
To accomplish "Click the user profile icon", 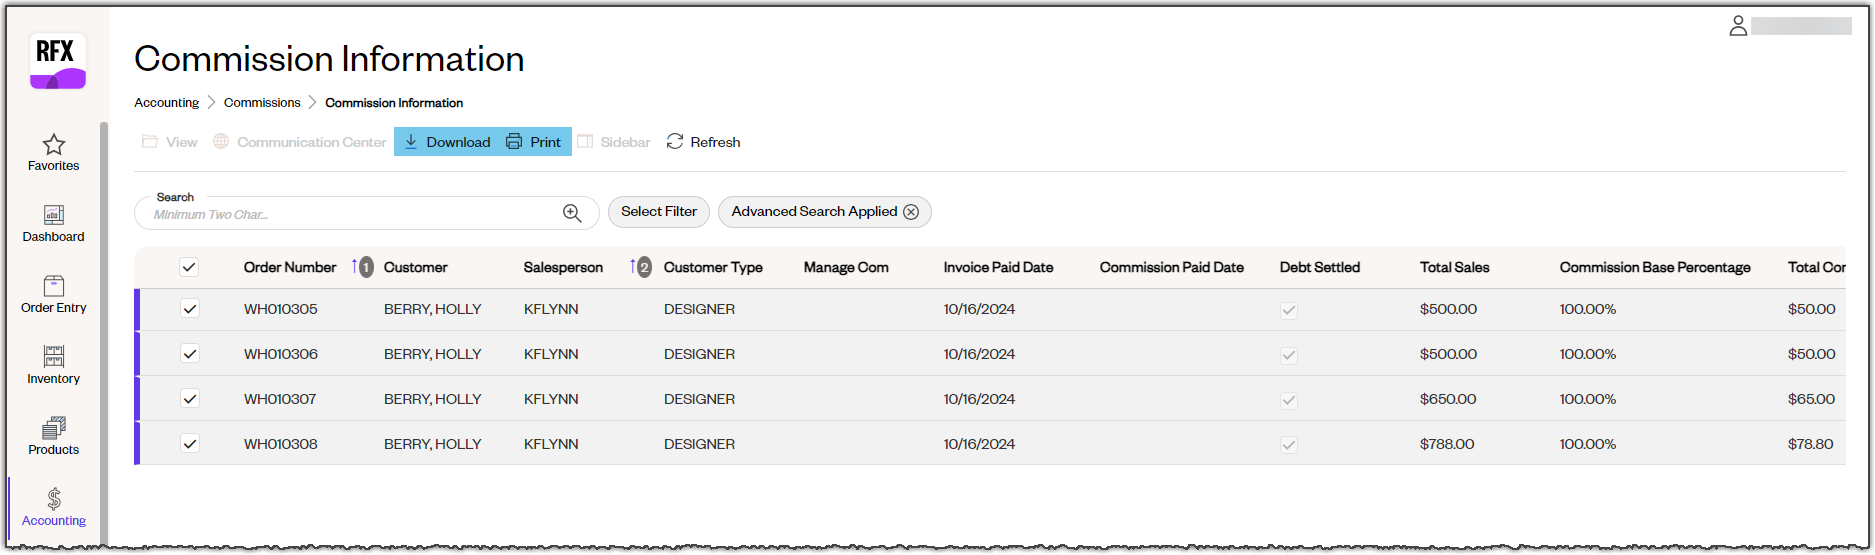I will coord(1738,26).
